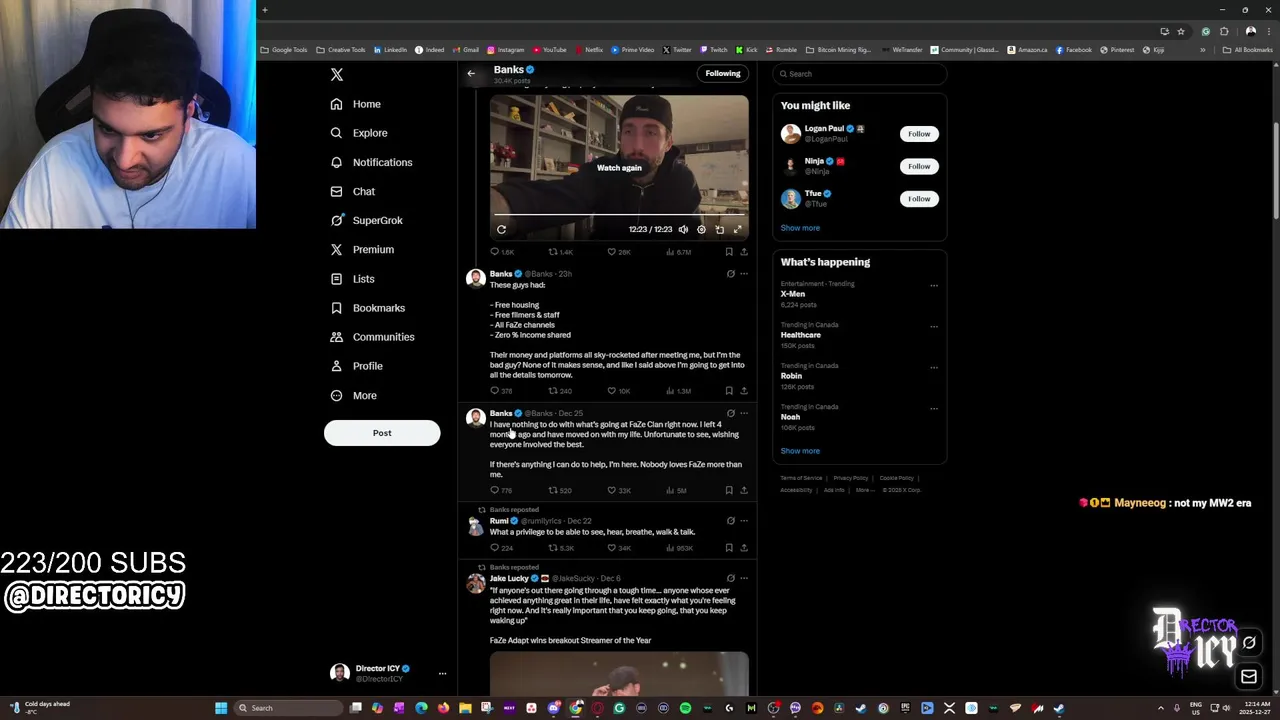
Task: Open the X-Men trending topic
Action: click(793, 294)
